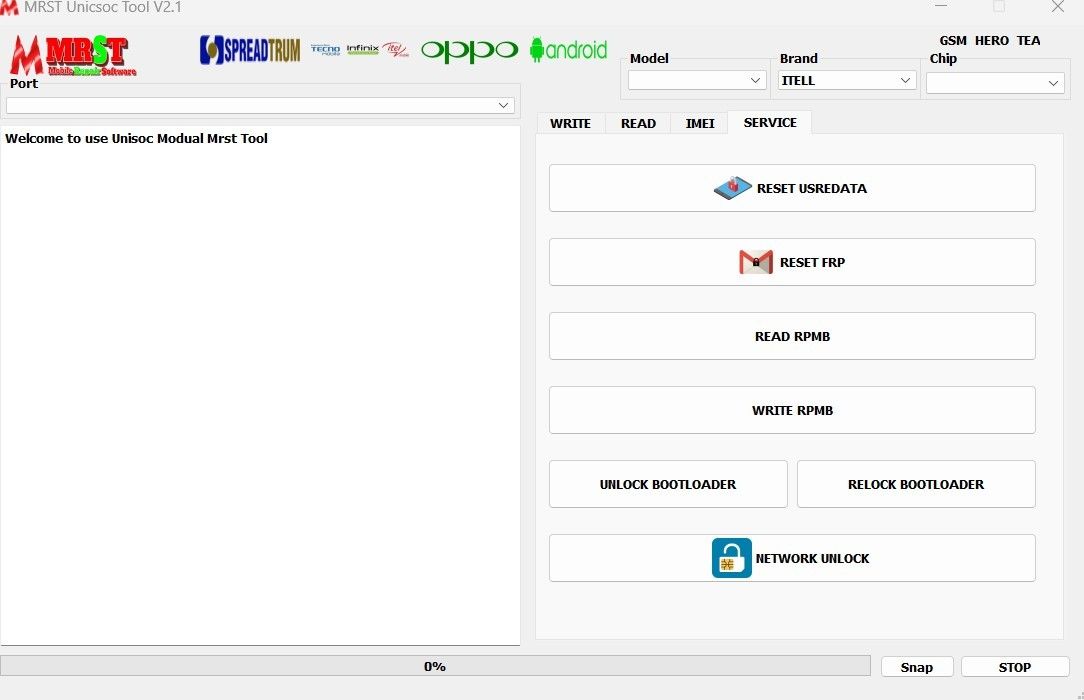Screen dimensions: 1084x700
Task: Click the Tecno logo in header
Action: [x=325, y=49]
